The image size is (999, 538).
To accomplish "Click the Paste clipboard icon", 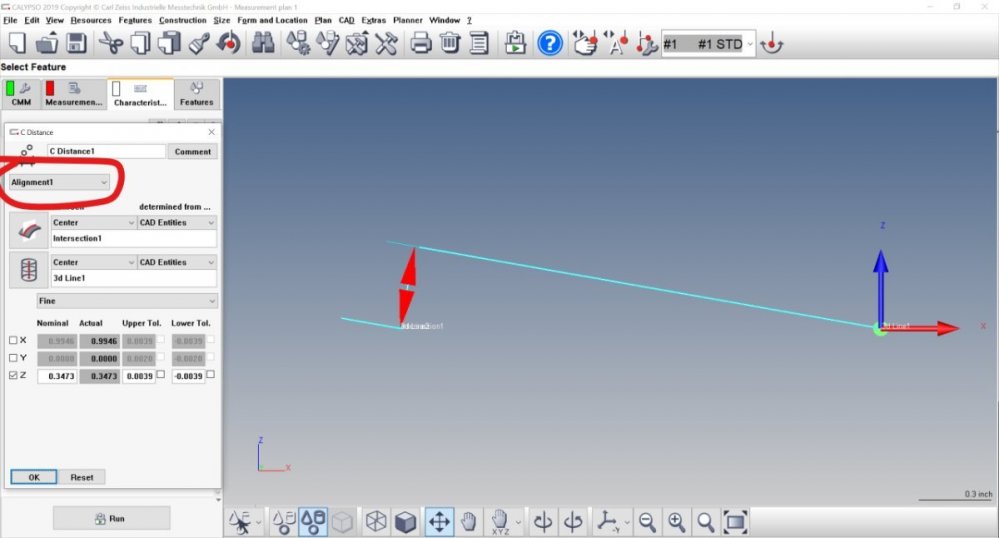I will (169, 43).
